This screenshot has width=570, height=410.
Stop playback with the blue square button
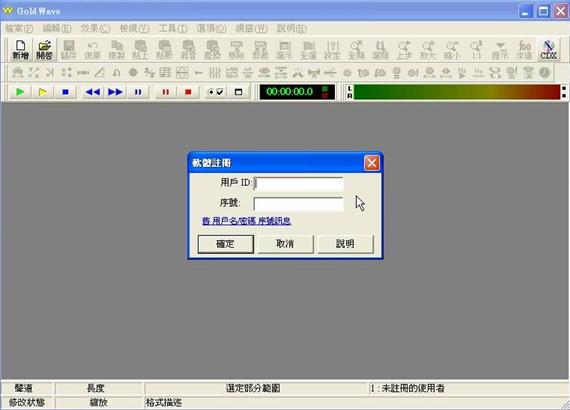coord(65,92)
